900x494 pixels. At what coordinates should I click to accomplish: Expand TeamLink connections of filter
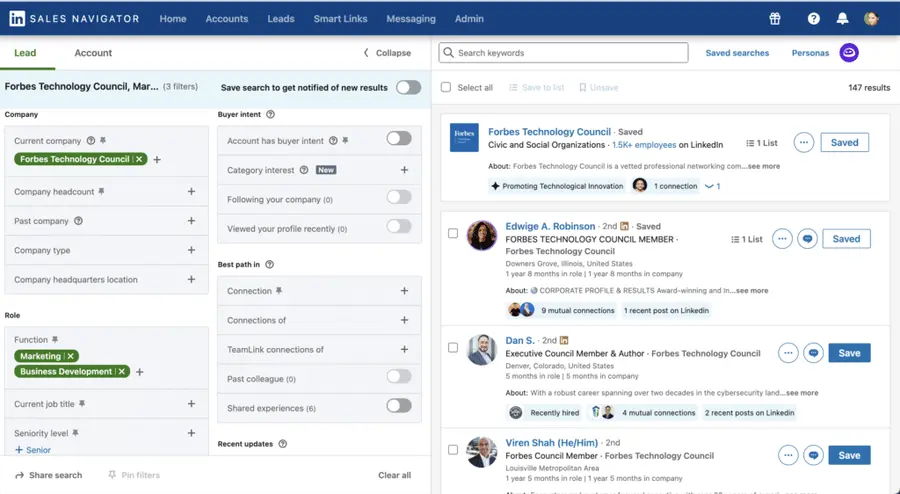tap(405, 349)
